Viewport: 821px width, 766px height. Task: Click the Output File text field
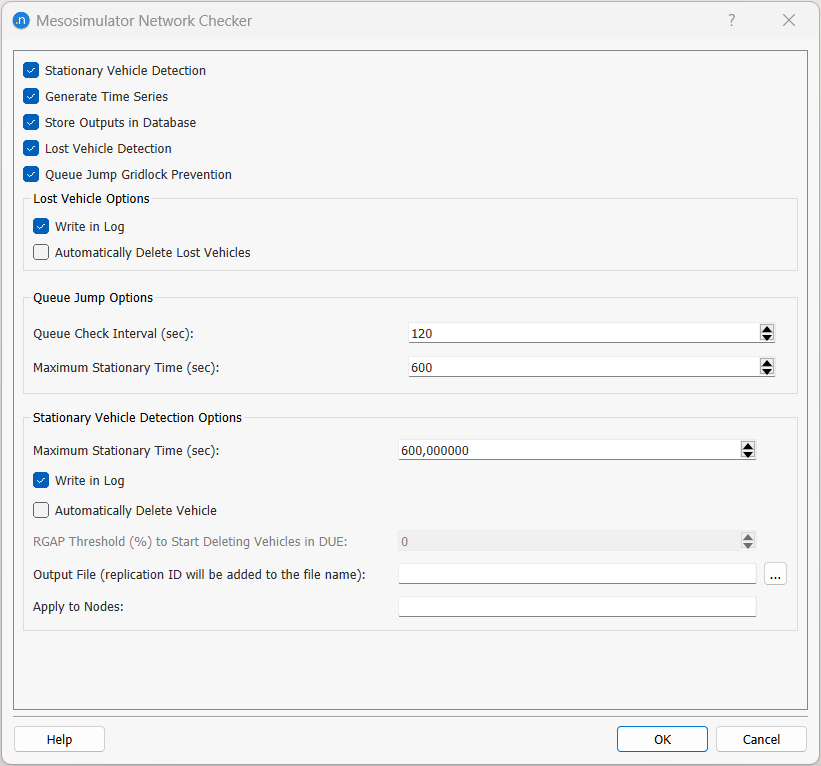coord(577,573)
